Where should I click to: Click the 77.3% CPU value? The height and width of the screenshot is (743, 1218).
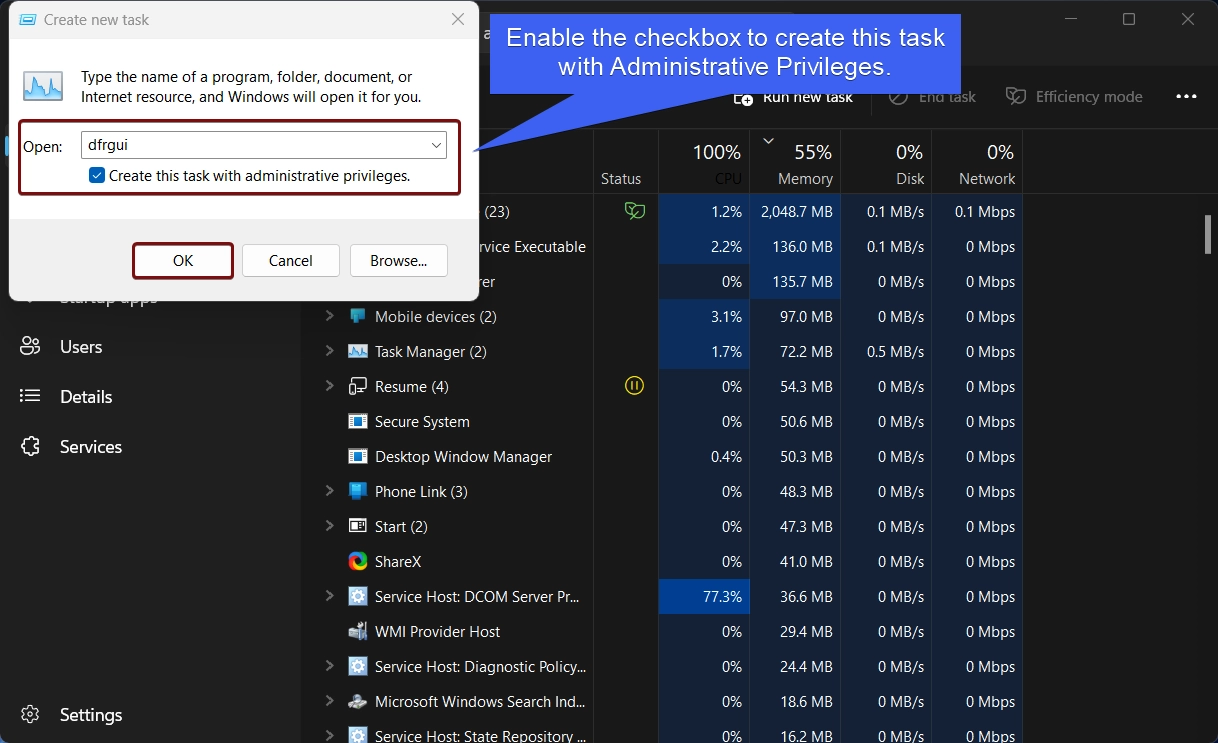point(722,597)
